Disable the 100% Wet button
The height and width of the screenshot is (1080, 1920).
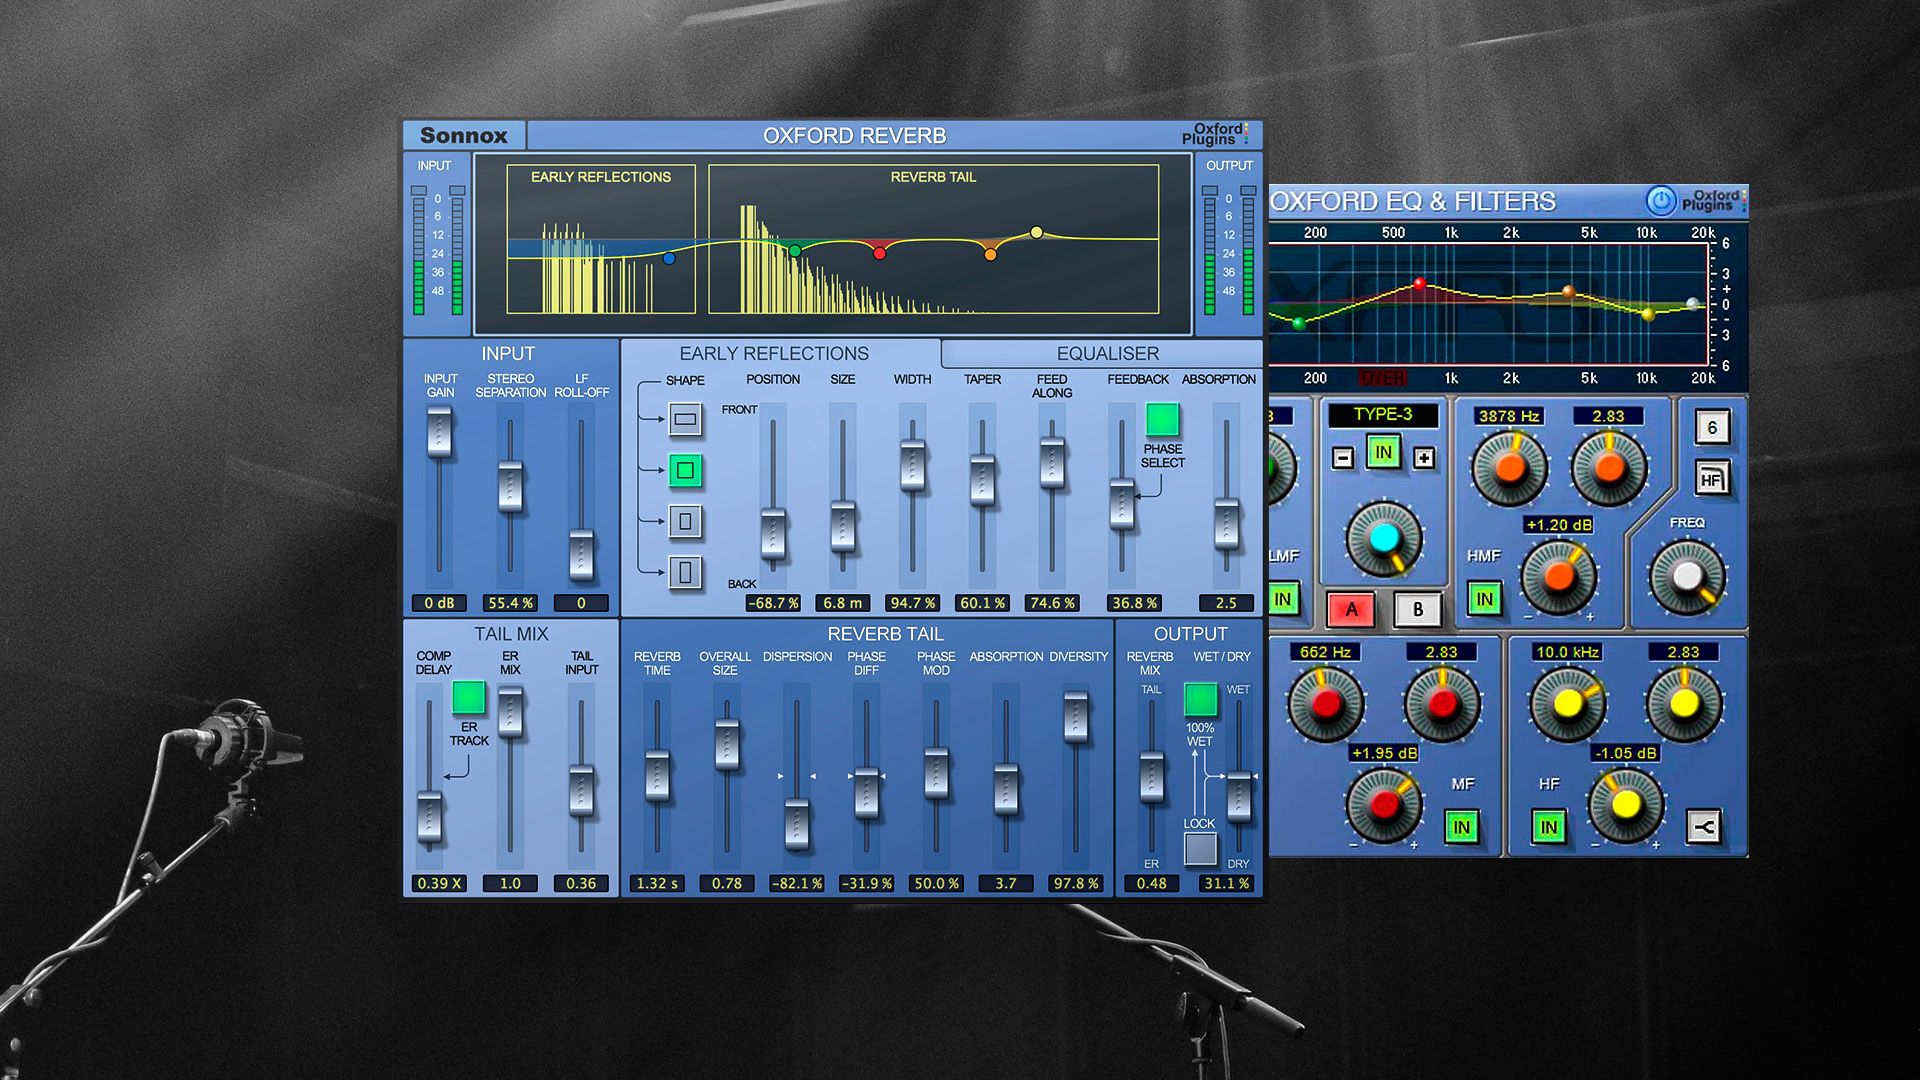[x=1200, y=699]
